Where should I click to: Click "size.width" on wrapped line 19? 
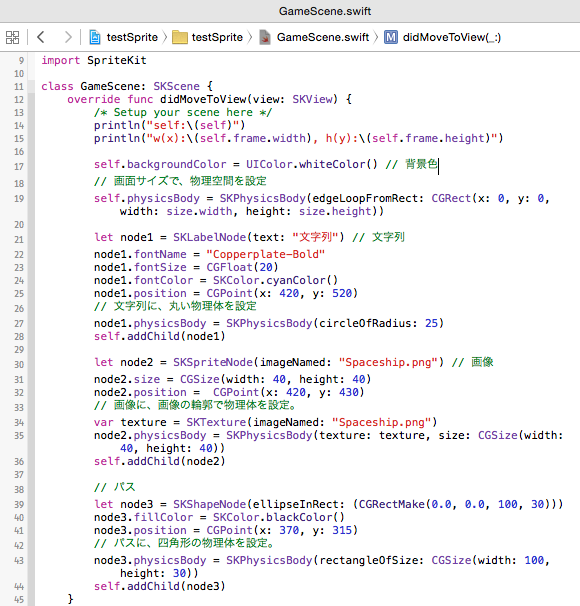pos(199,211)
